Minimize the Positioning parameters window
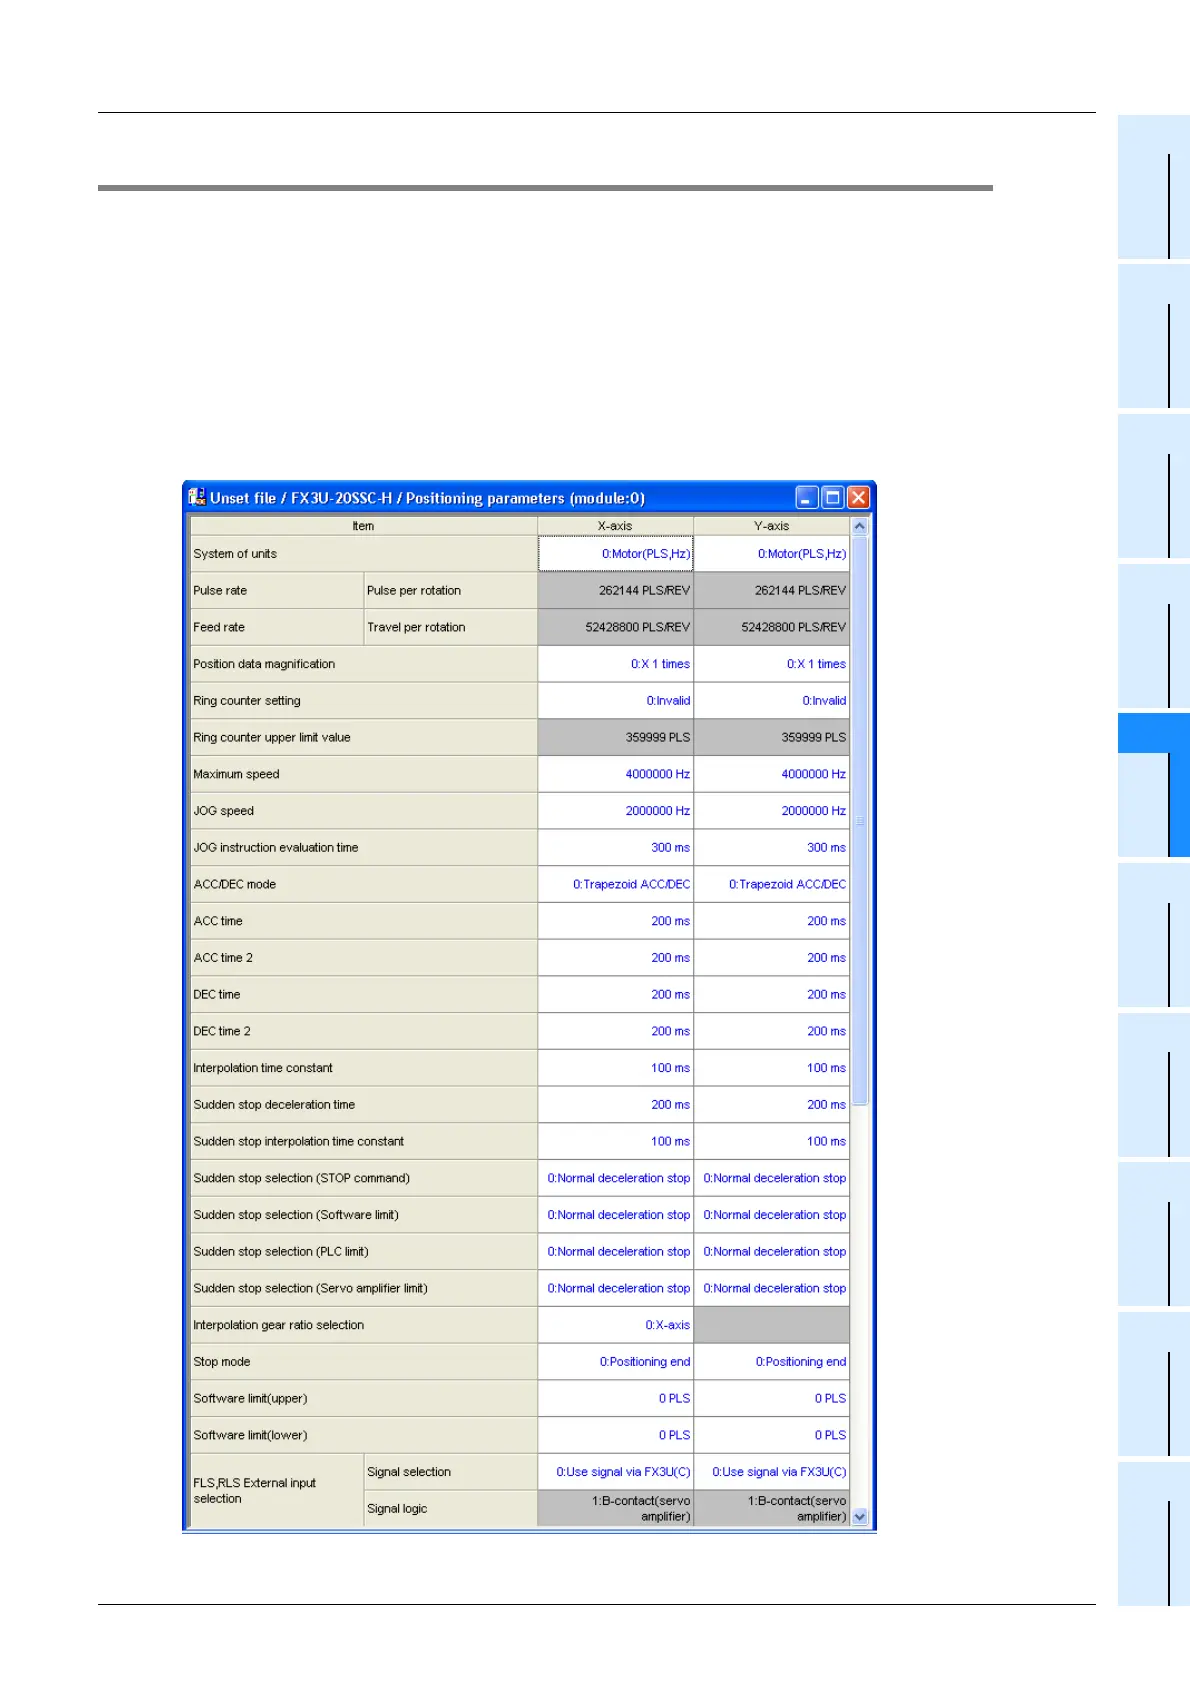Viewport: 1190px width, 1684px height. coord(807,497)
